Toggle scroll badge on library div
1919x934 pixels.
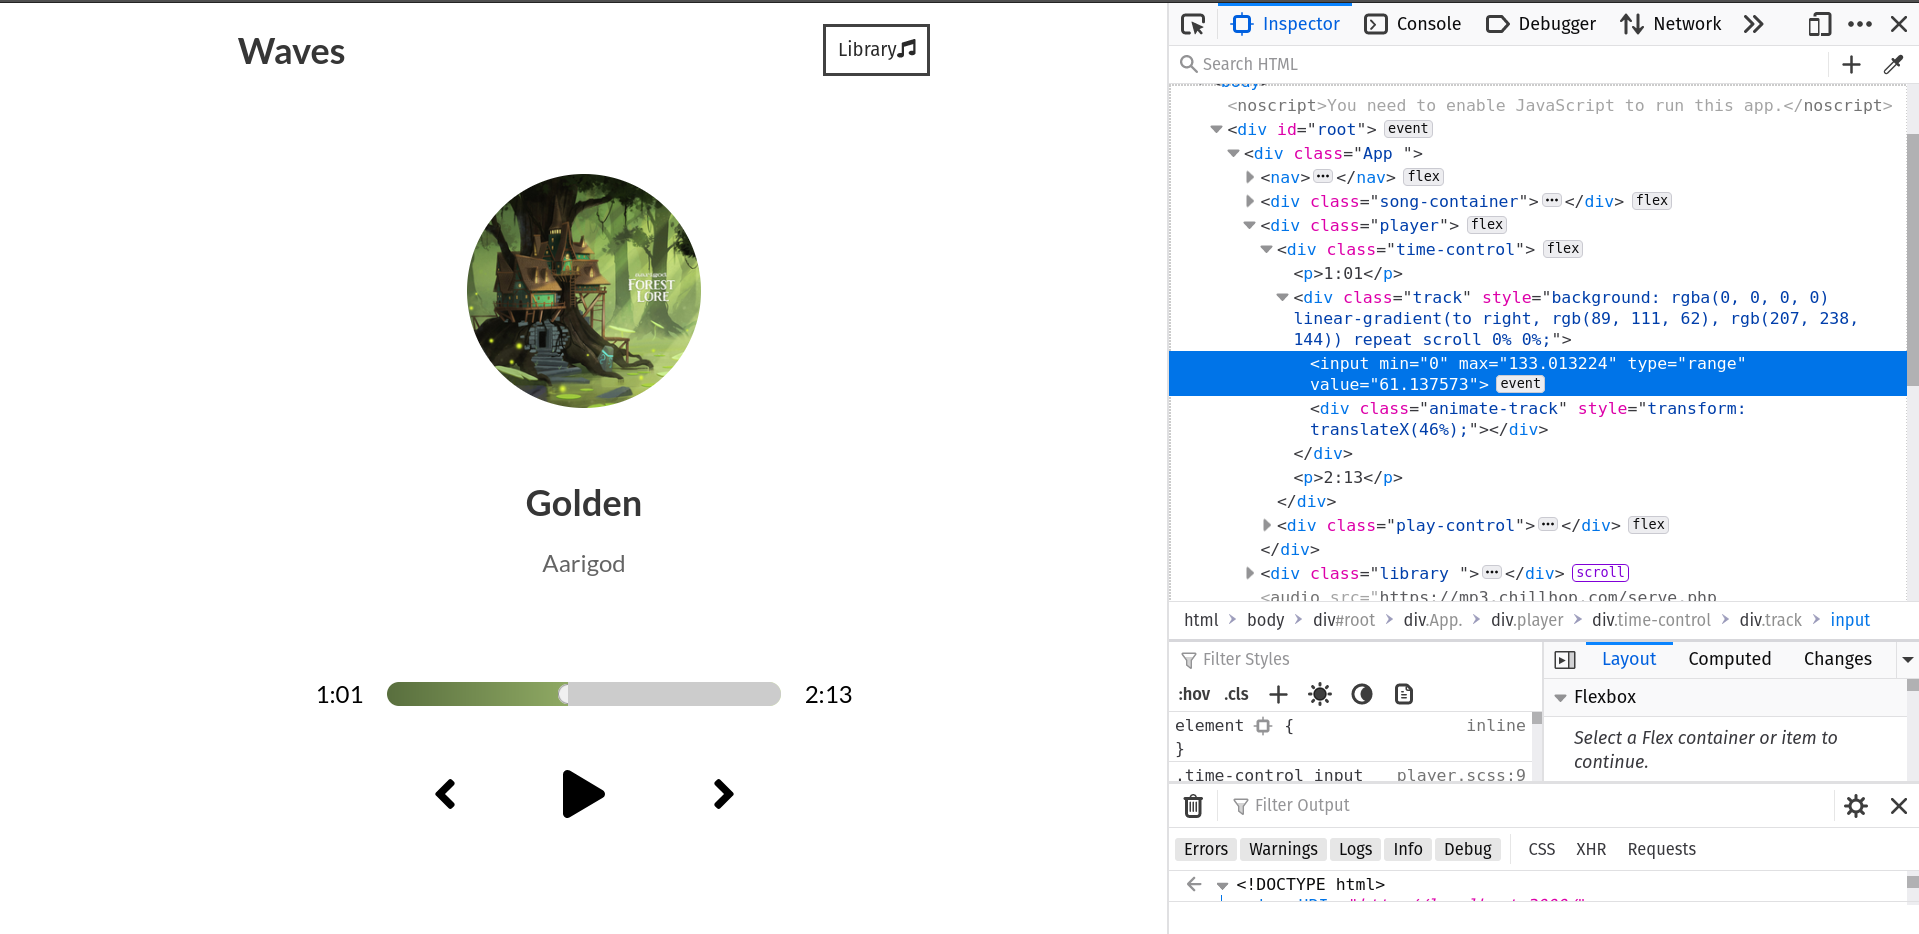(x=1601, y=573)
